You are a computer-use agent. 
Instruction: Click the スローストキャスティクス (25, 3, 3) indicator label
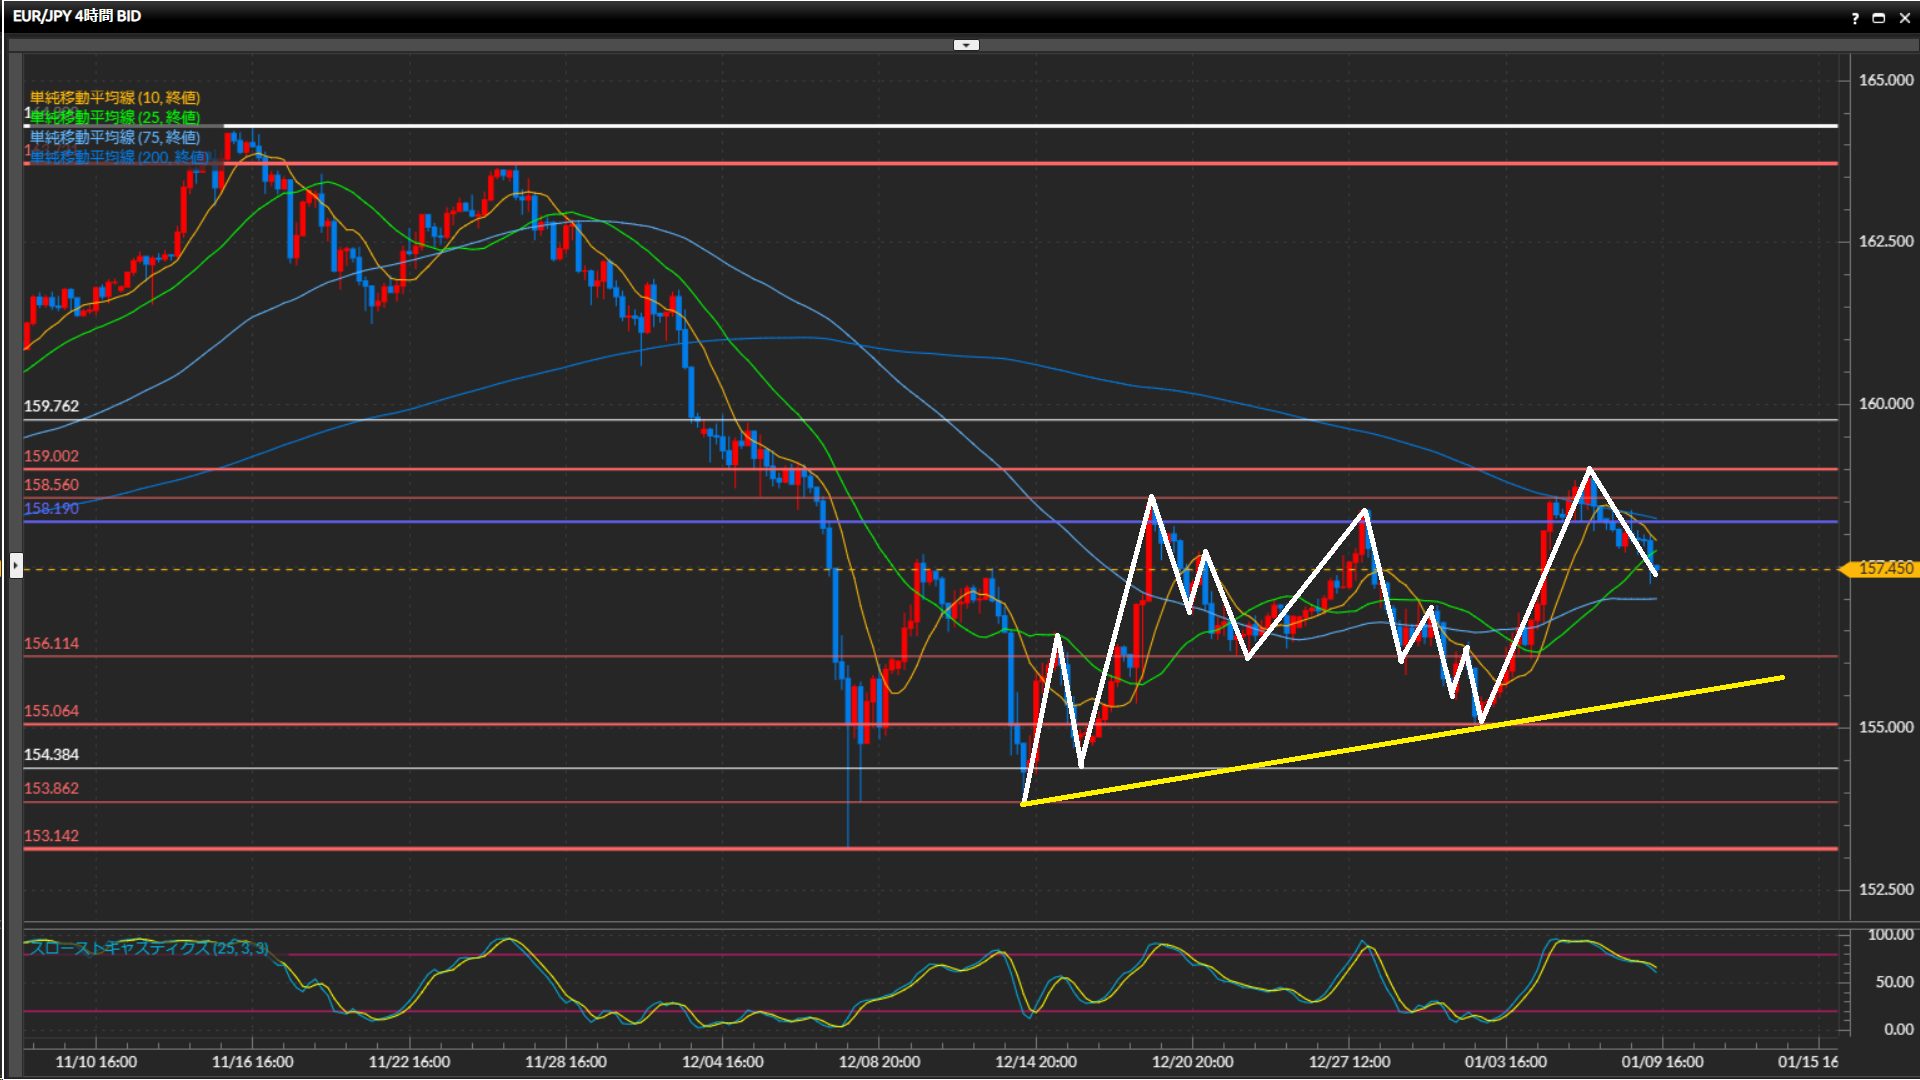(x=148, y=947)
